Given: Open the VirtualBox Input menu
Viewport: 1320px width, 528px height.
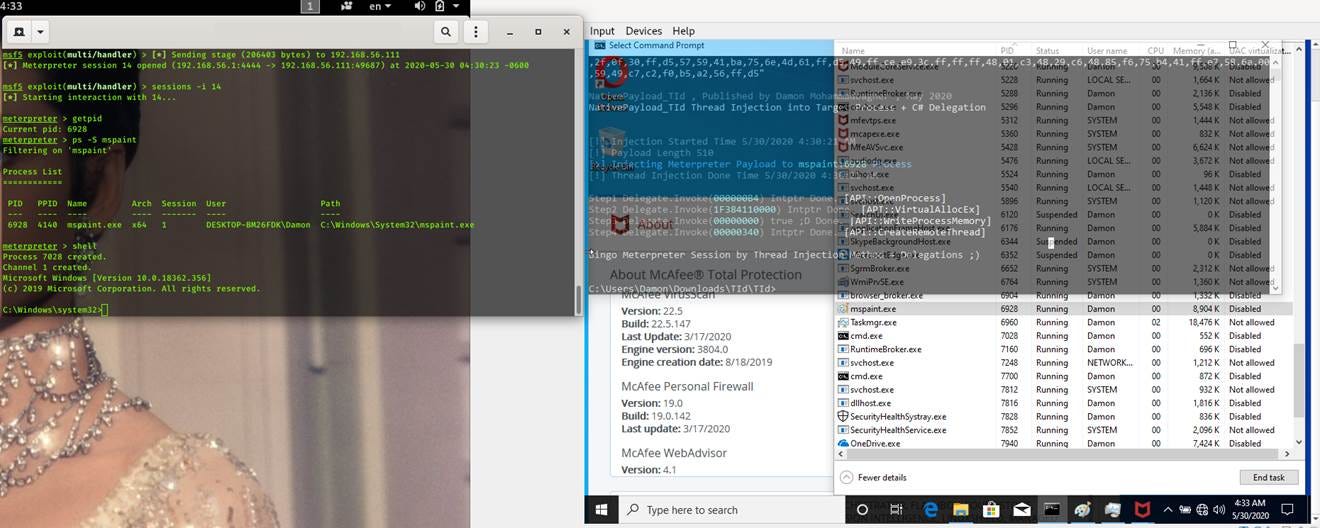Looking at the screenshot, I should tap(603, 31).
